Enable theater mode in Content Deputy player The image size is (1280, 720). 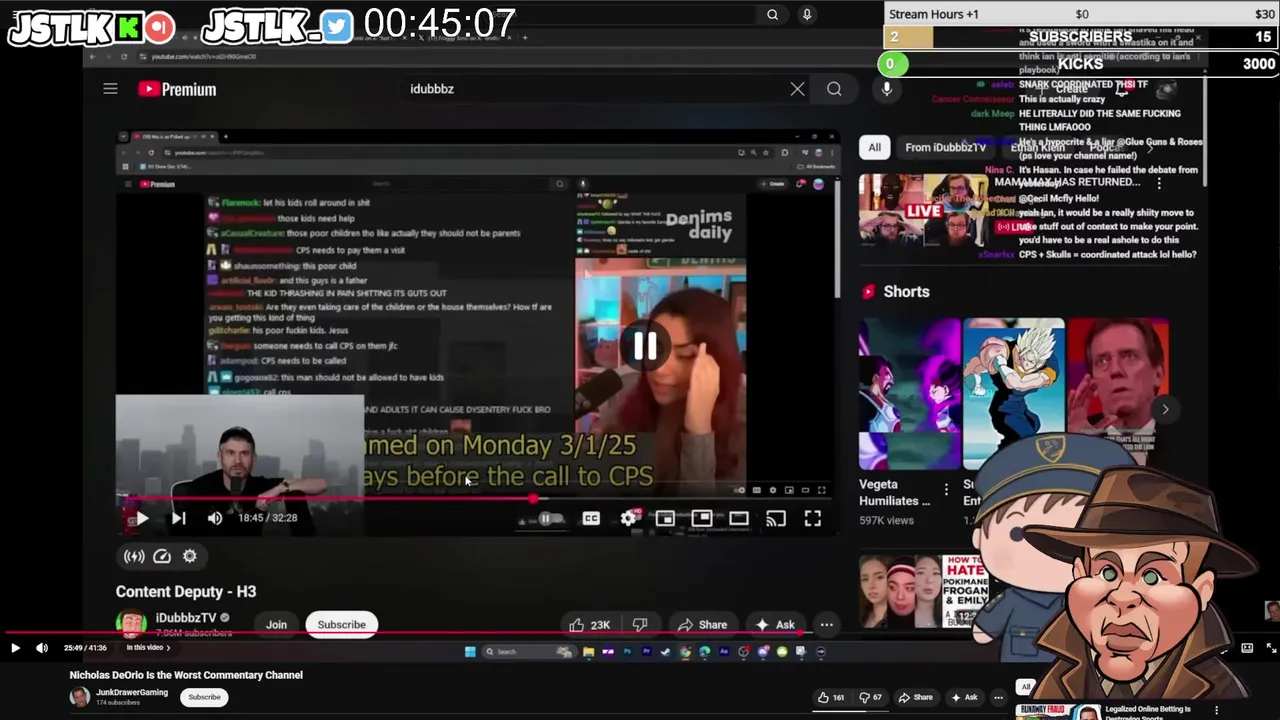739,518
